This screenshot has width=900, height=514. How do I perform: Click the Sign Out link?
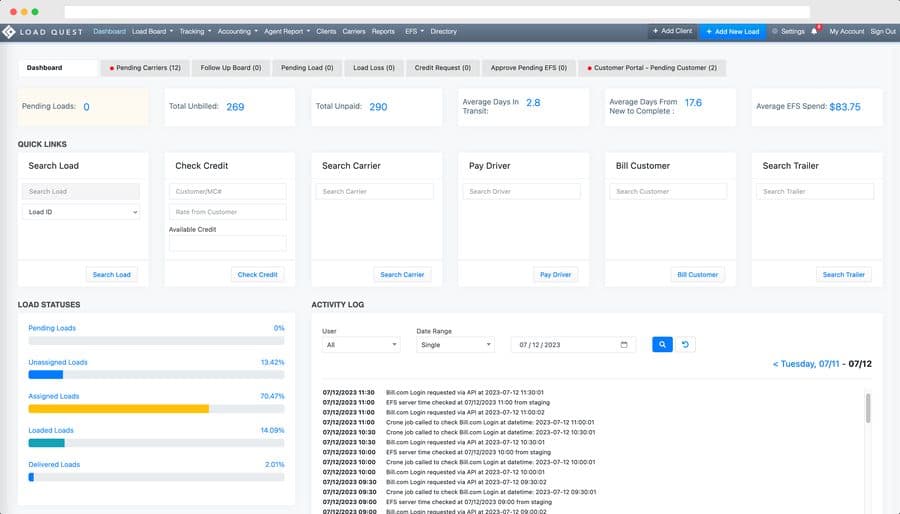coord(883,32)
